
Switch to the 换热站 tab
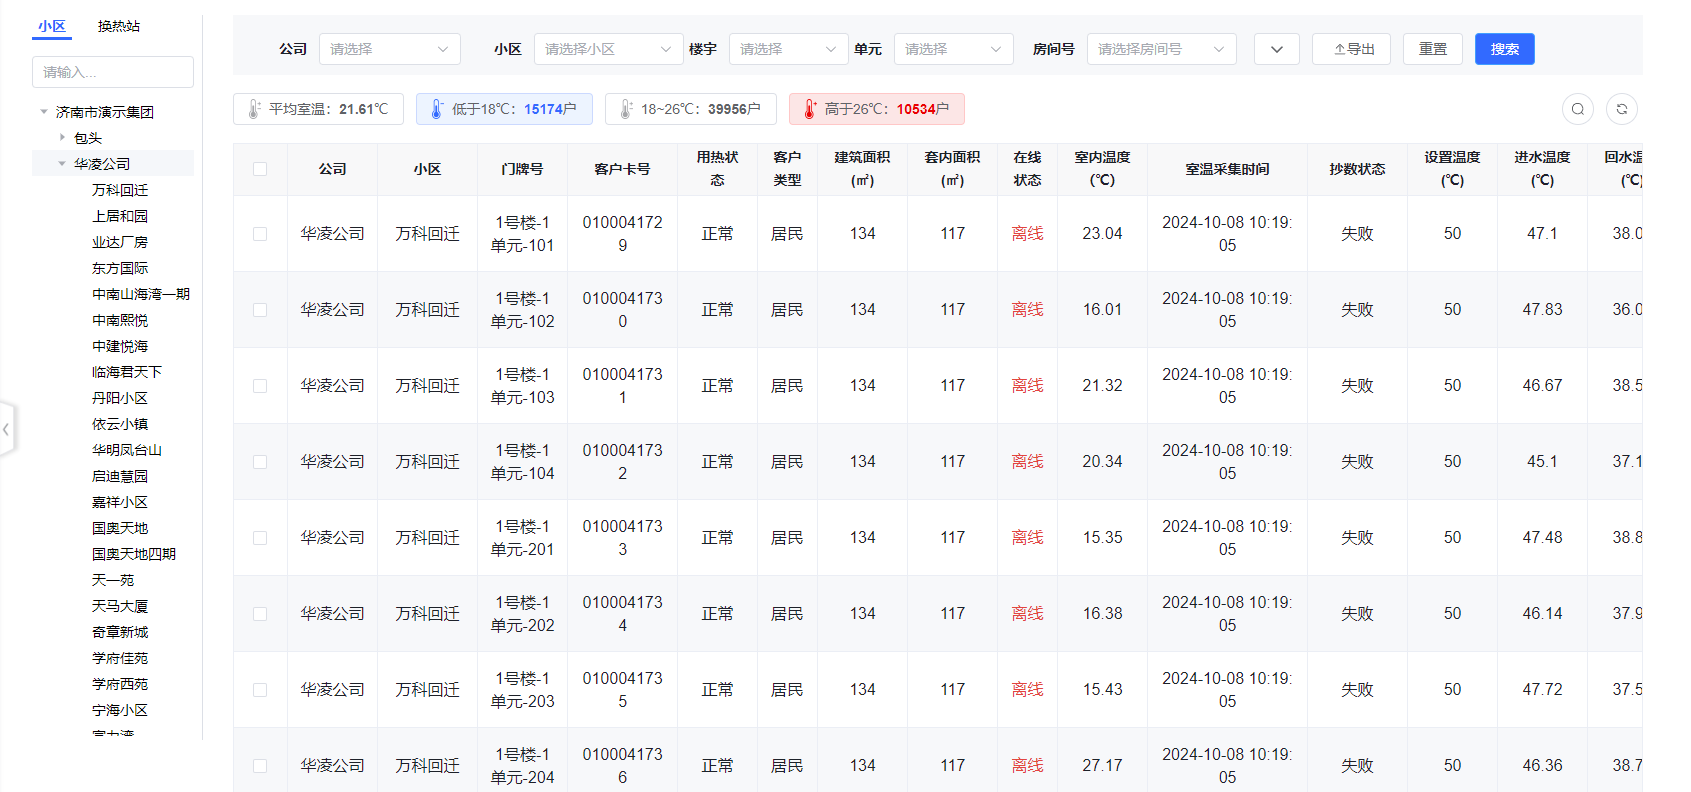point(118,26)
